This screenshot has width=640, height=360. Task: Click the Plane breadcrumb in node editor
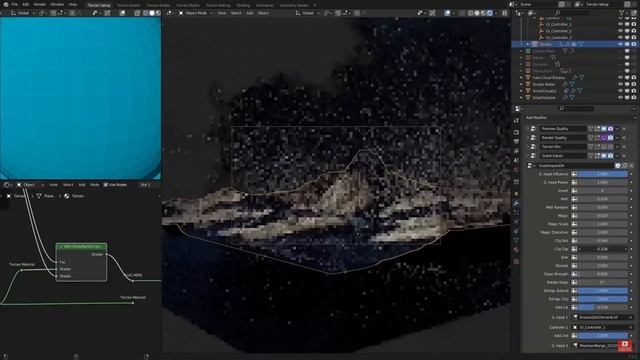(45, 196)
